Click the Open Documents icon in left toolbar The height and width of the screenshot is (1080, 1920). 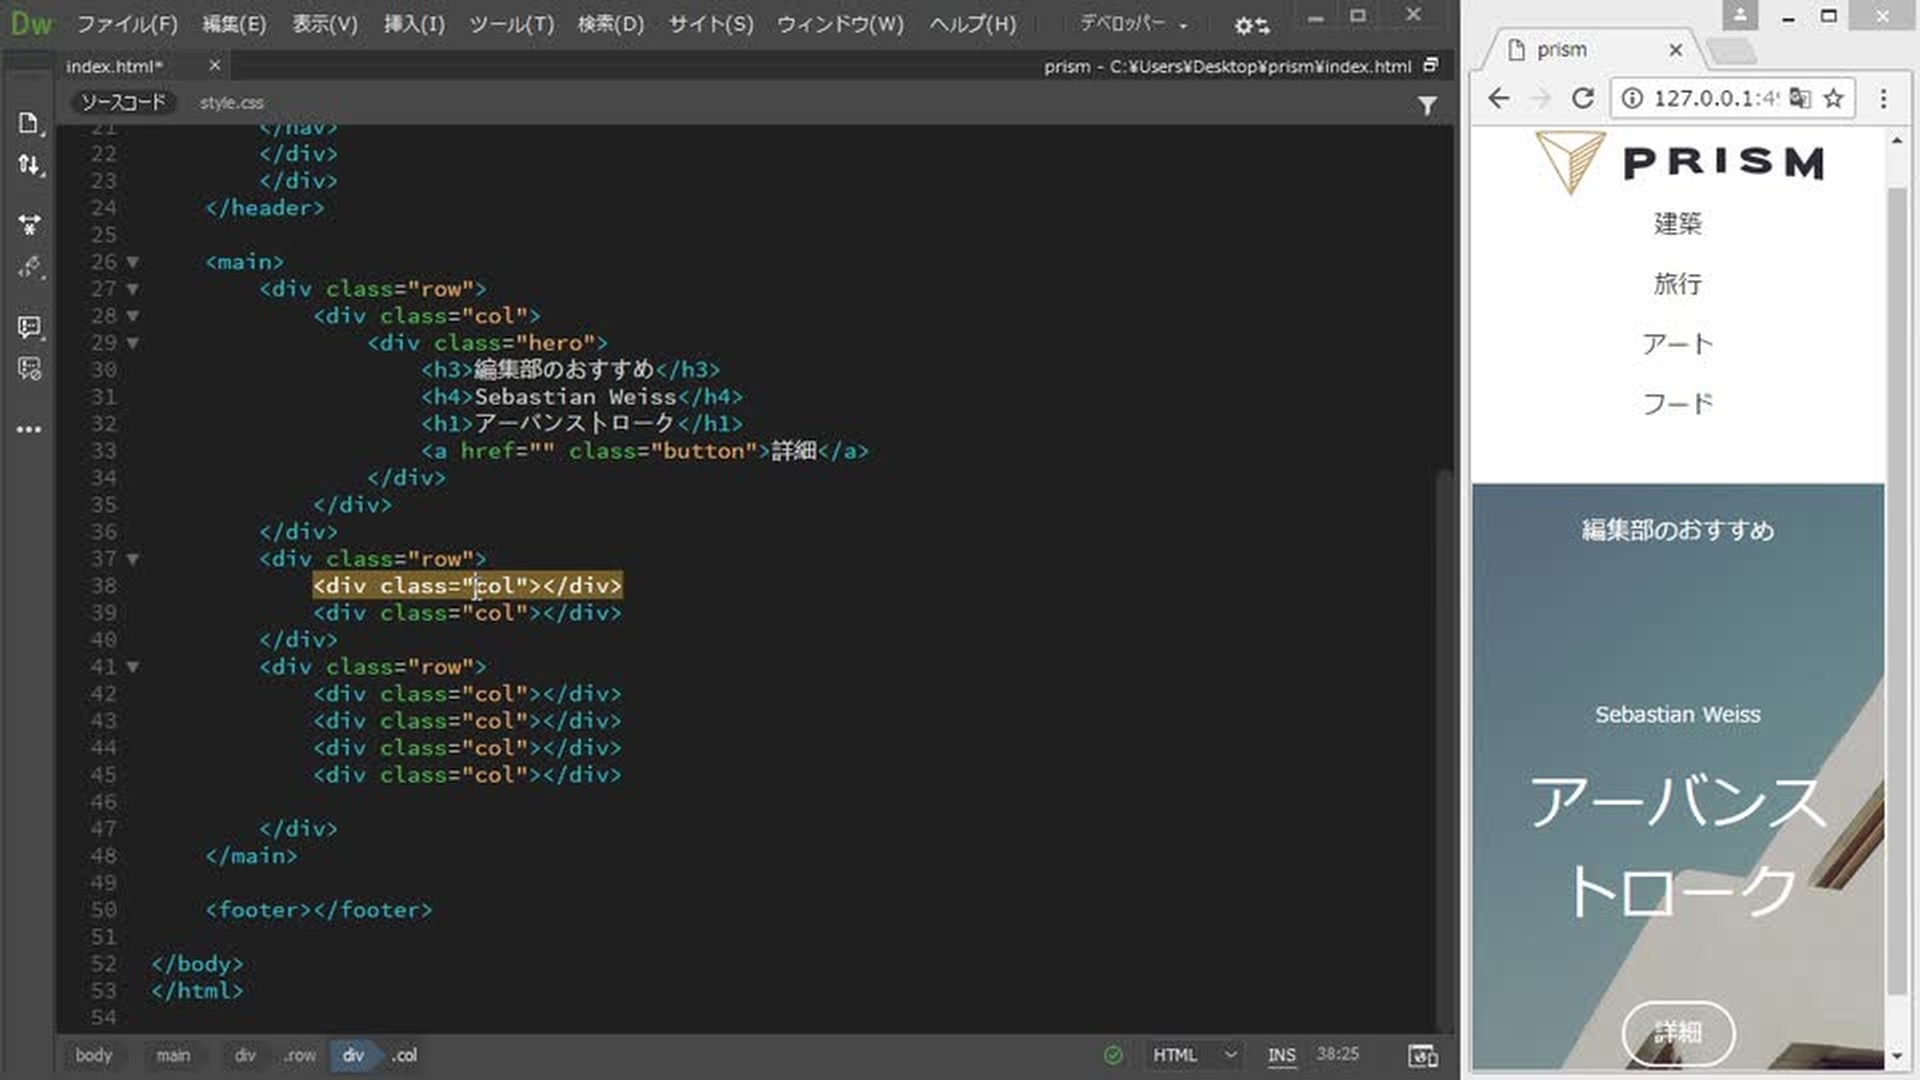(29, 123)
